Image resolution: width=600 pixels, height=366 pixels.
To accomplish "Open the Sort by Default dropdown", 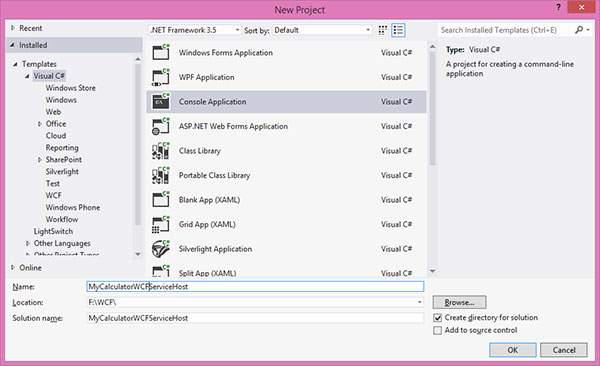I will click(x=322, y=30).
